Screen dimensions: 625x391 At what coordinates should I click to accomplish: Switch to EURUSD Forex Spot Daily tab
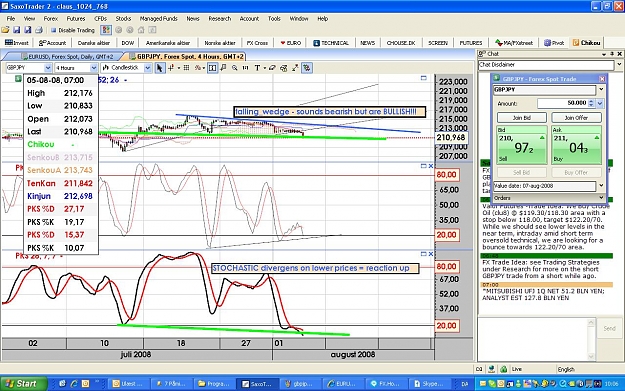[x=67, y=57]
